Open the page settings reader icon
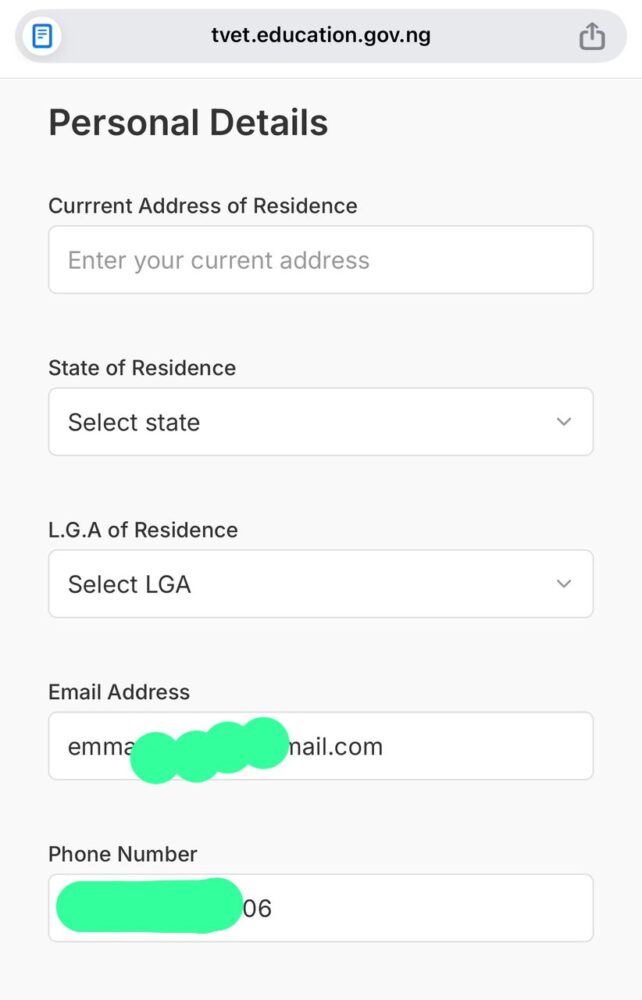Image resolution: width=642 pixels, height=1000 pixels. [x=40, y=35]
